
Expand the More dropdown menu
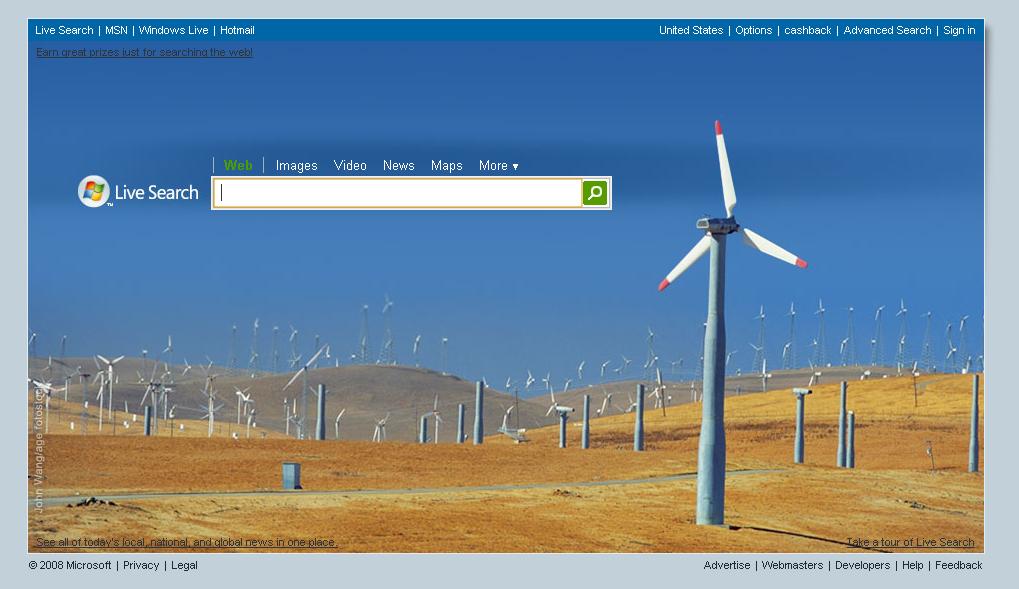498,166
